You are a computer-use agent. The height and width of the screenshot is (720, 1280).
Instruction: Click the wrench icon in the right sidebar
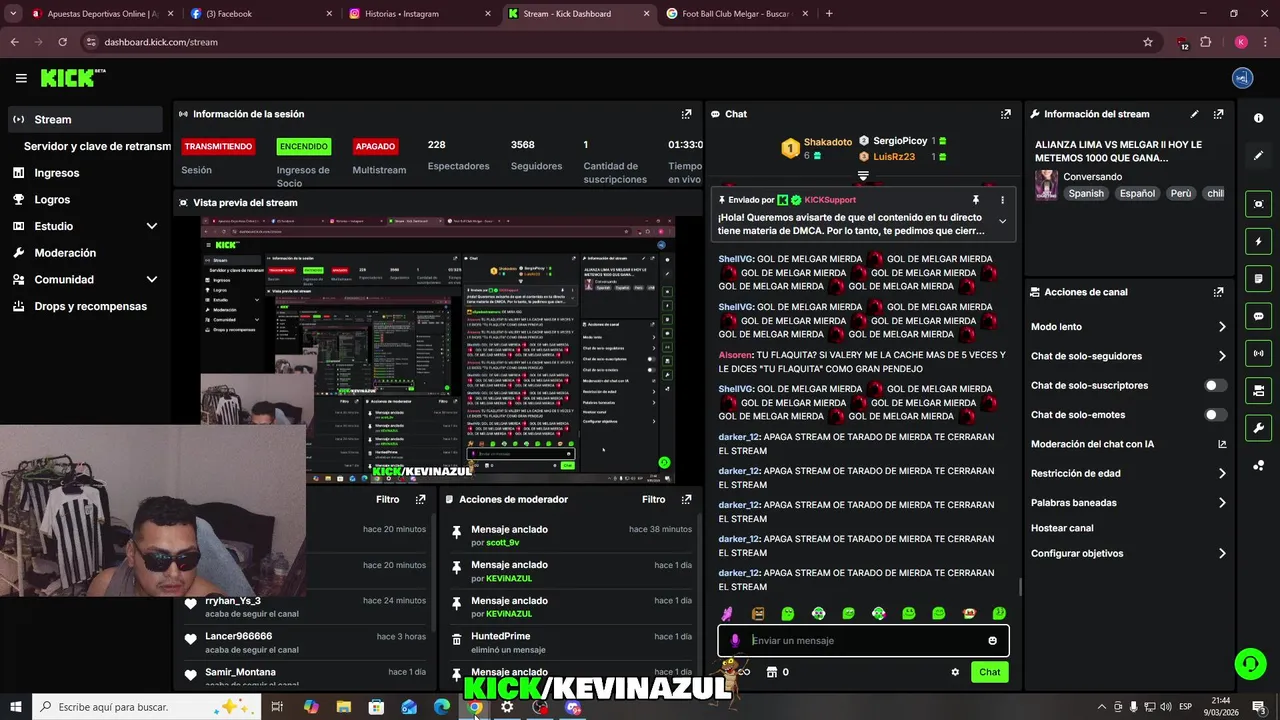click(1258, 428)
